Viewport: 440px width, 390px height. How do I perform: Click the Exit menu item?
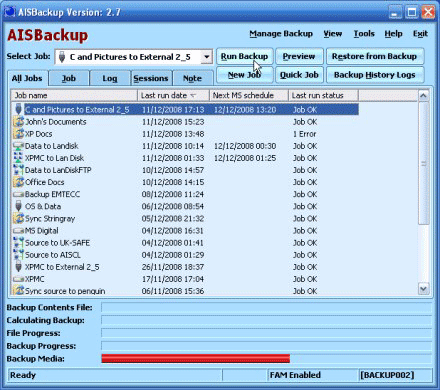(x=420, y=34)
